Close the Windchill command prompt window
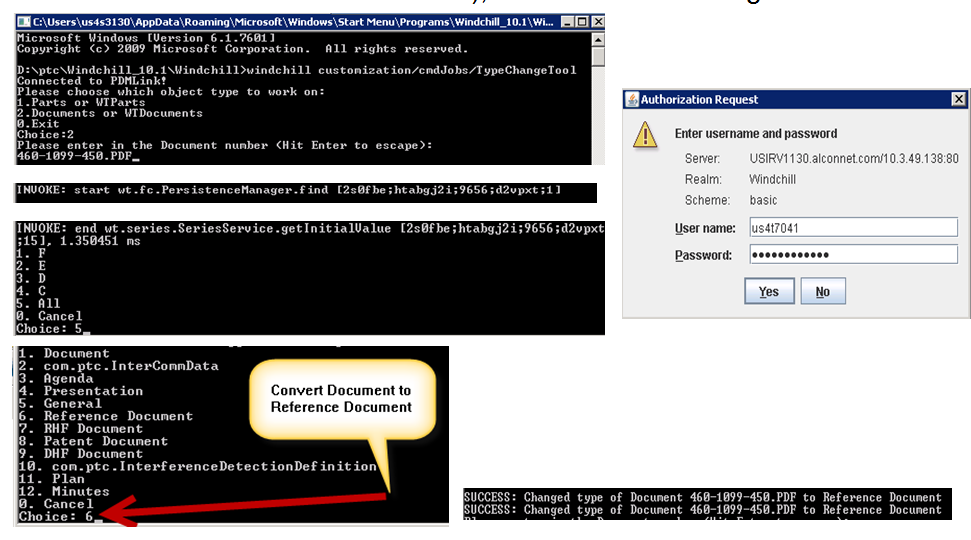971x540 pixels. (598, 22)
